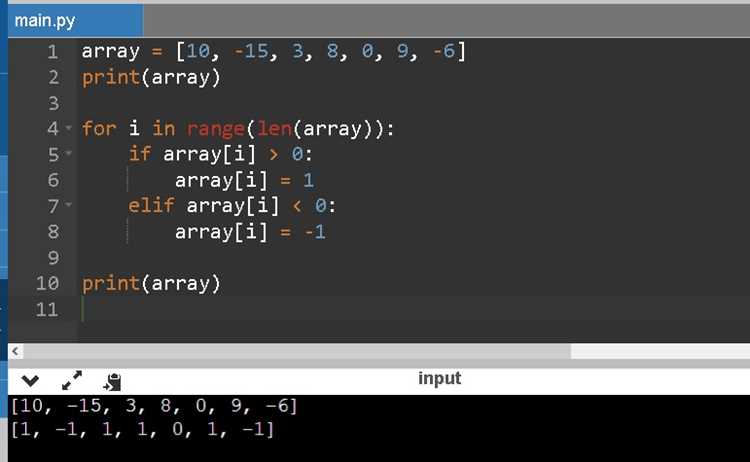This screenshot has width=750, height=462.
Task: Click the range keyword in the for loop
Action: pyautogui.click(x=216, y=129)
